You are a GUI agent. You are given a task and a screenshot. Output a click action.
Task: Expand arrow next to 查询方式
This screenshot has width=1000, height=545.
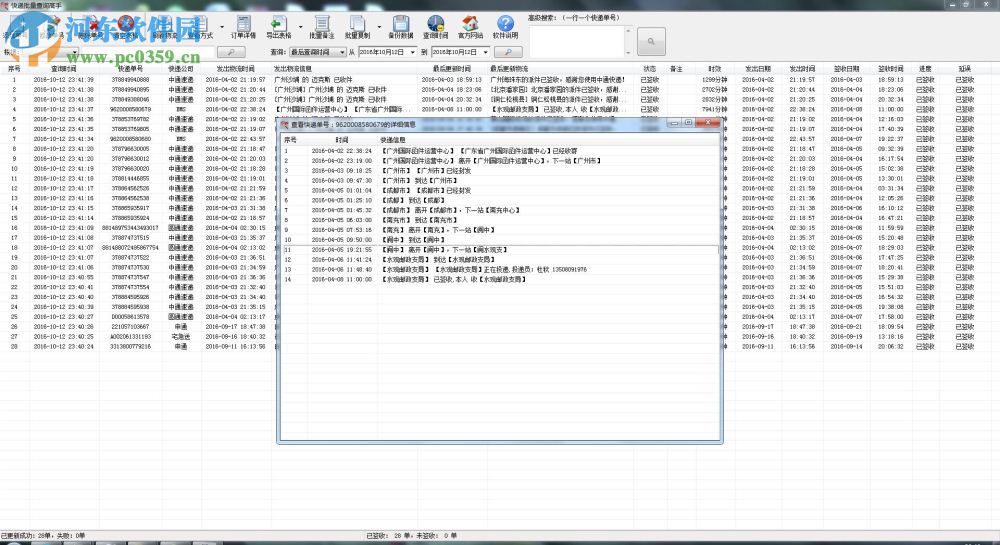pyautogui.click(x=222, y=27)
